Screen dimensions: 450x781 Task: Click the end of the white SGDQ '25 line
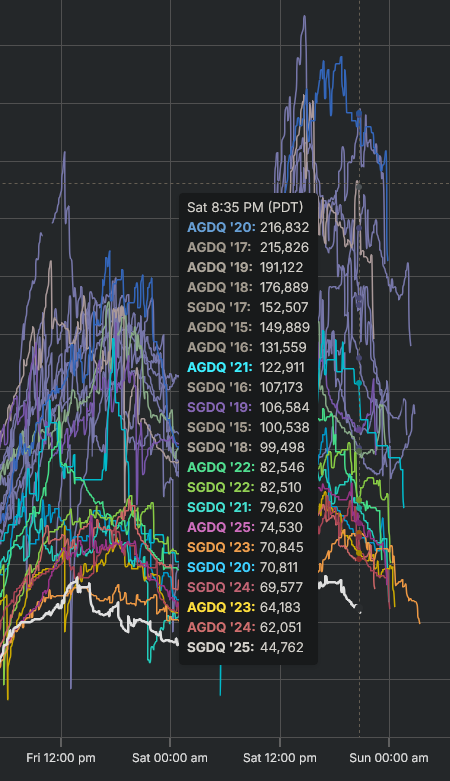click(357, 607)
